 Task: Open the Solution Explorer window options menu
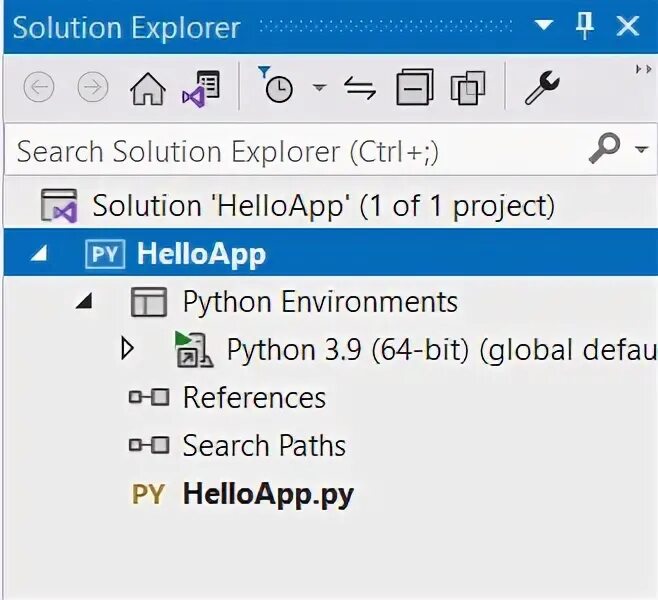tap(542, 27)
